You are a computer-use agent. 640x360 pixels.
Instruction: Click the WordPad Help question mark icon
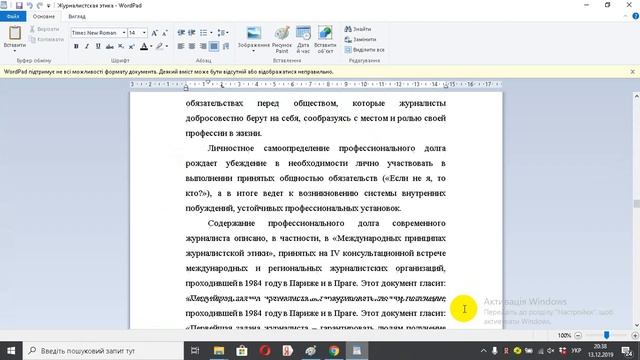tap(636, 16)
